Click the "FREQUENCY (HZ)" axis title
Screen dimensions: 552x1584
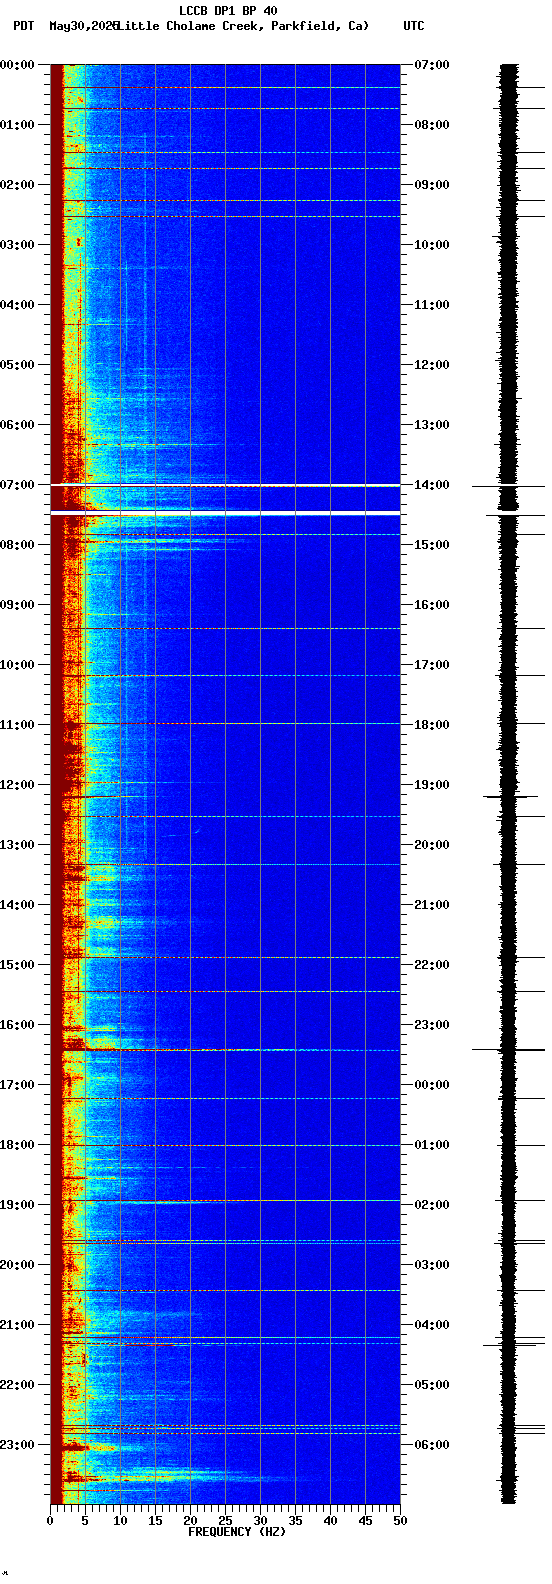point(237,1532)
